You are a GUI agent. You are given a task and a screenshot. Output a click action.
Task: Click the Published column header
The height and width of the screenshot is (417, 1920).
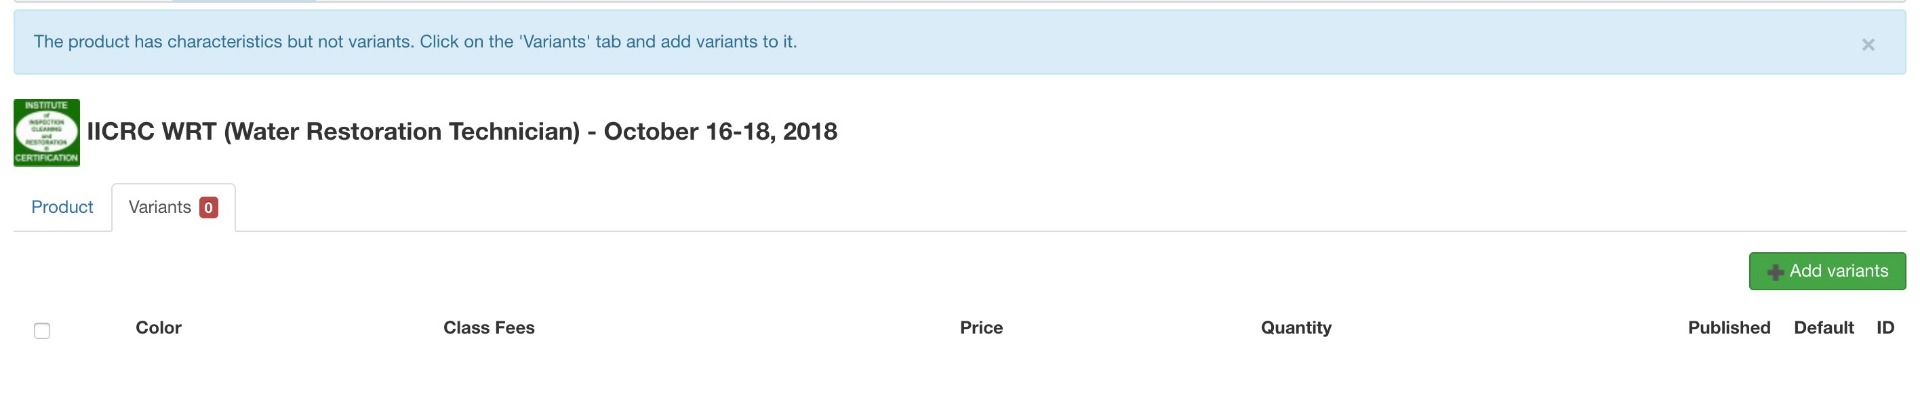pos(1729,328)
